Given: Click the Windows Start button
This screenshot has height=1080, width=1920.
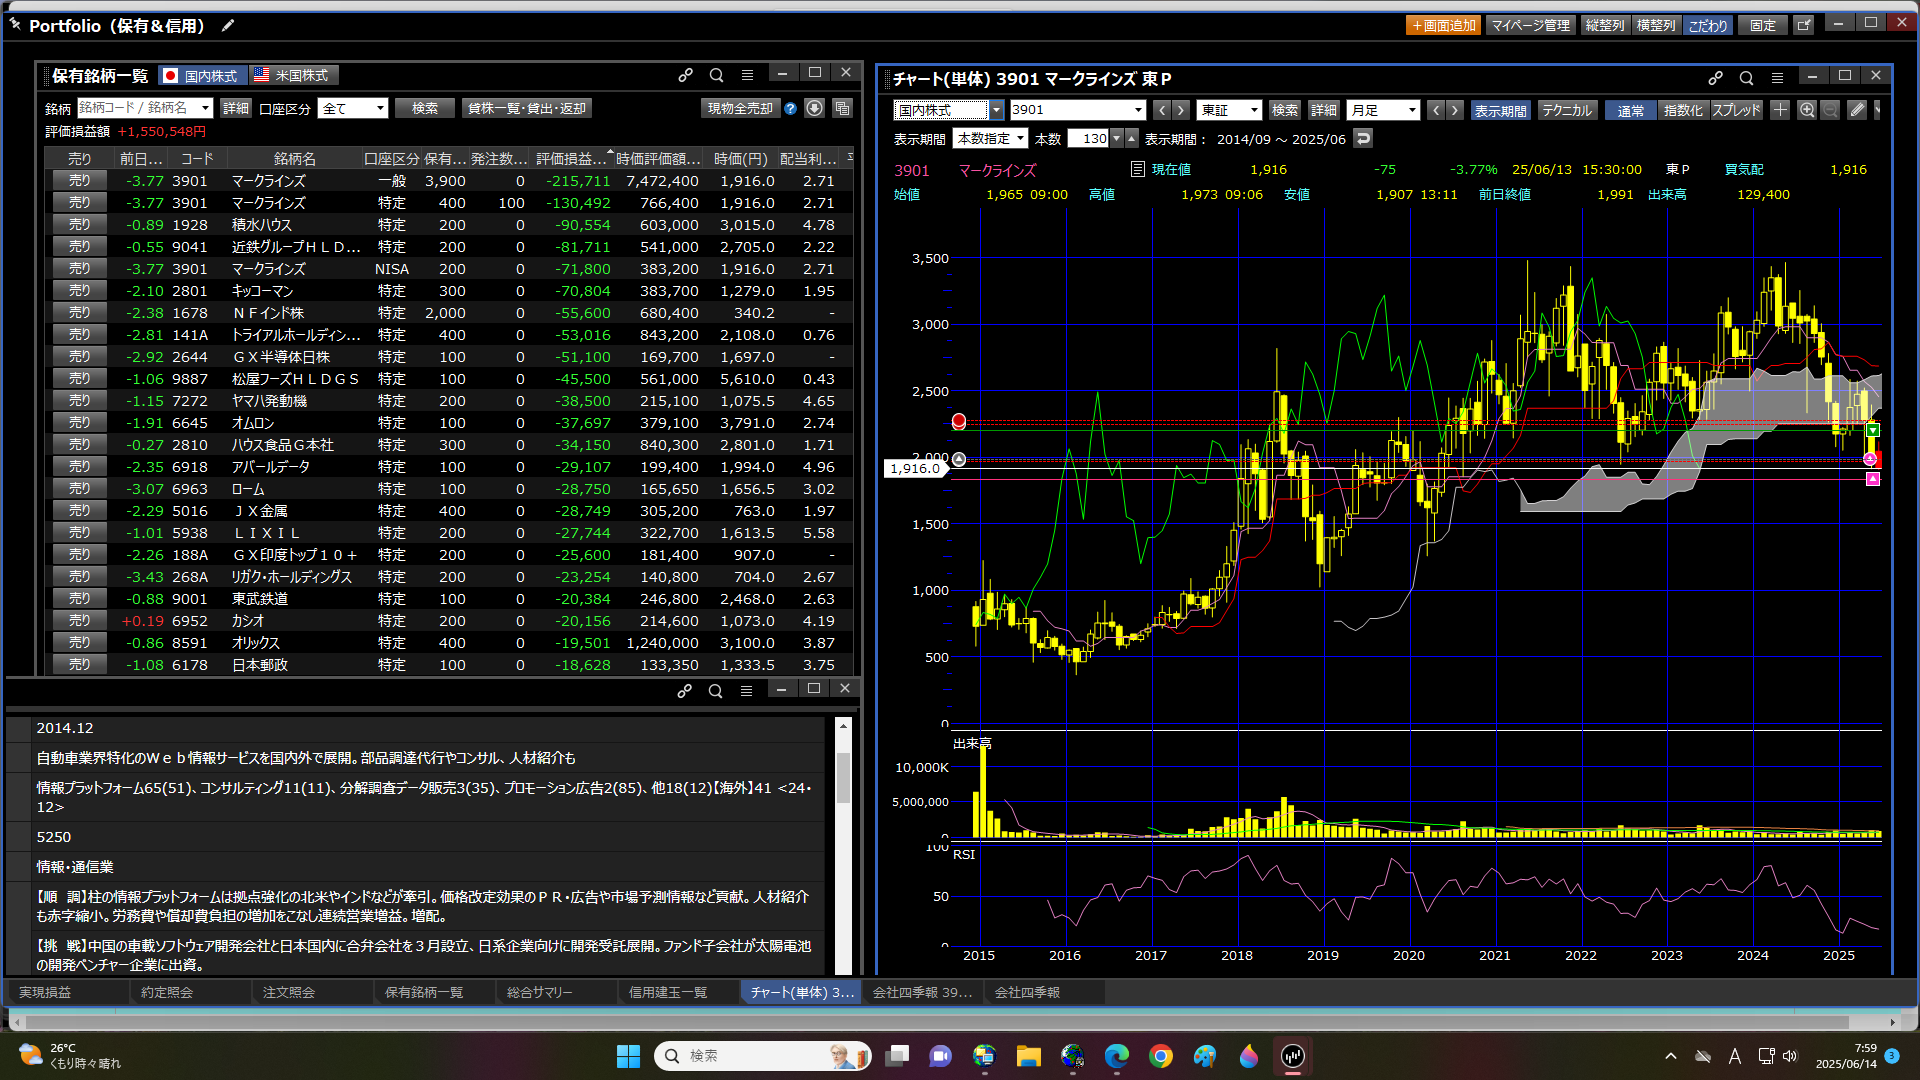Looking at the screenshot, I should click(628, 1056).
